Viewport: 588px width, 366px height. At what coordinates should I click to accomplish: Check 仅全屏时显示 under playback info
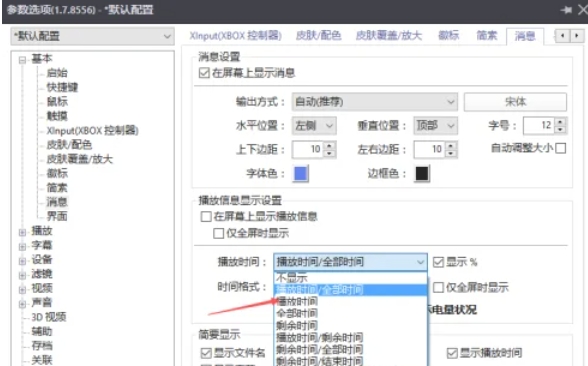click(219, 233)
